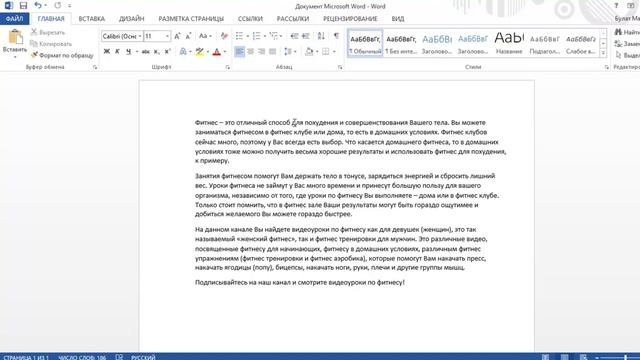Open underline style dropdown arrow
640x360 pixels.
coord(136,51)
